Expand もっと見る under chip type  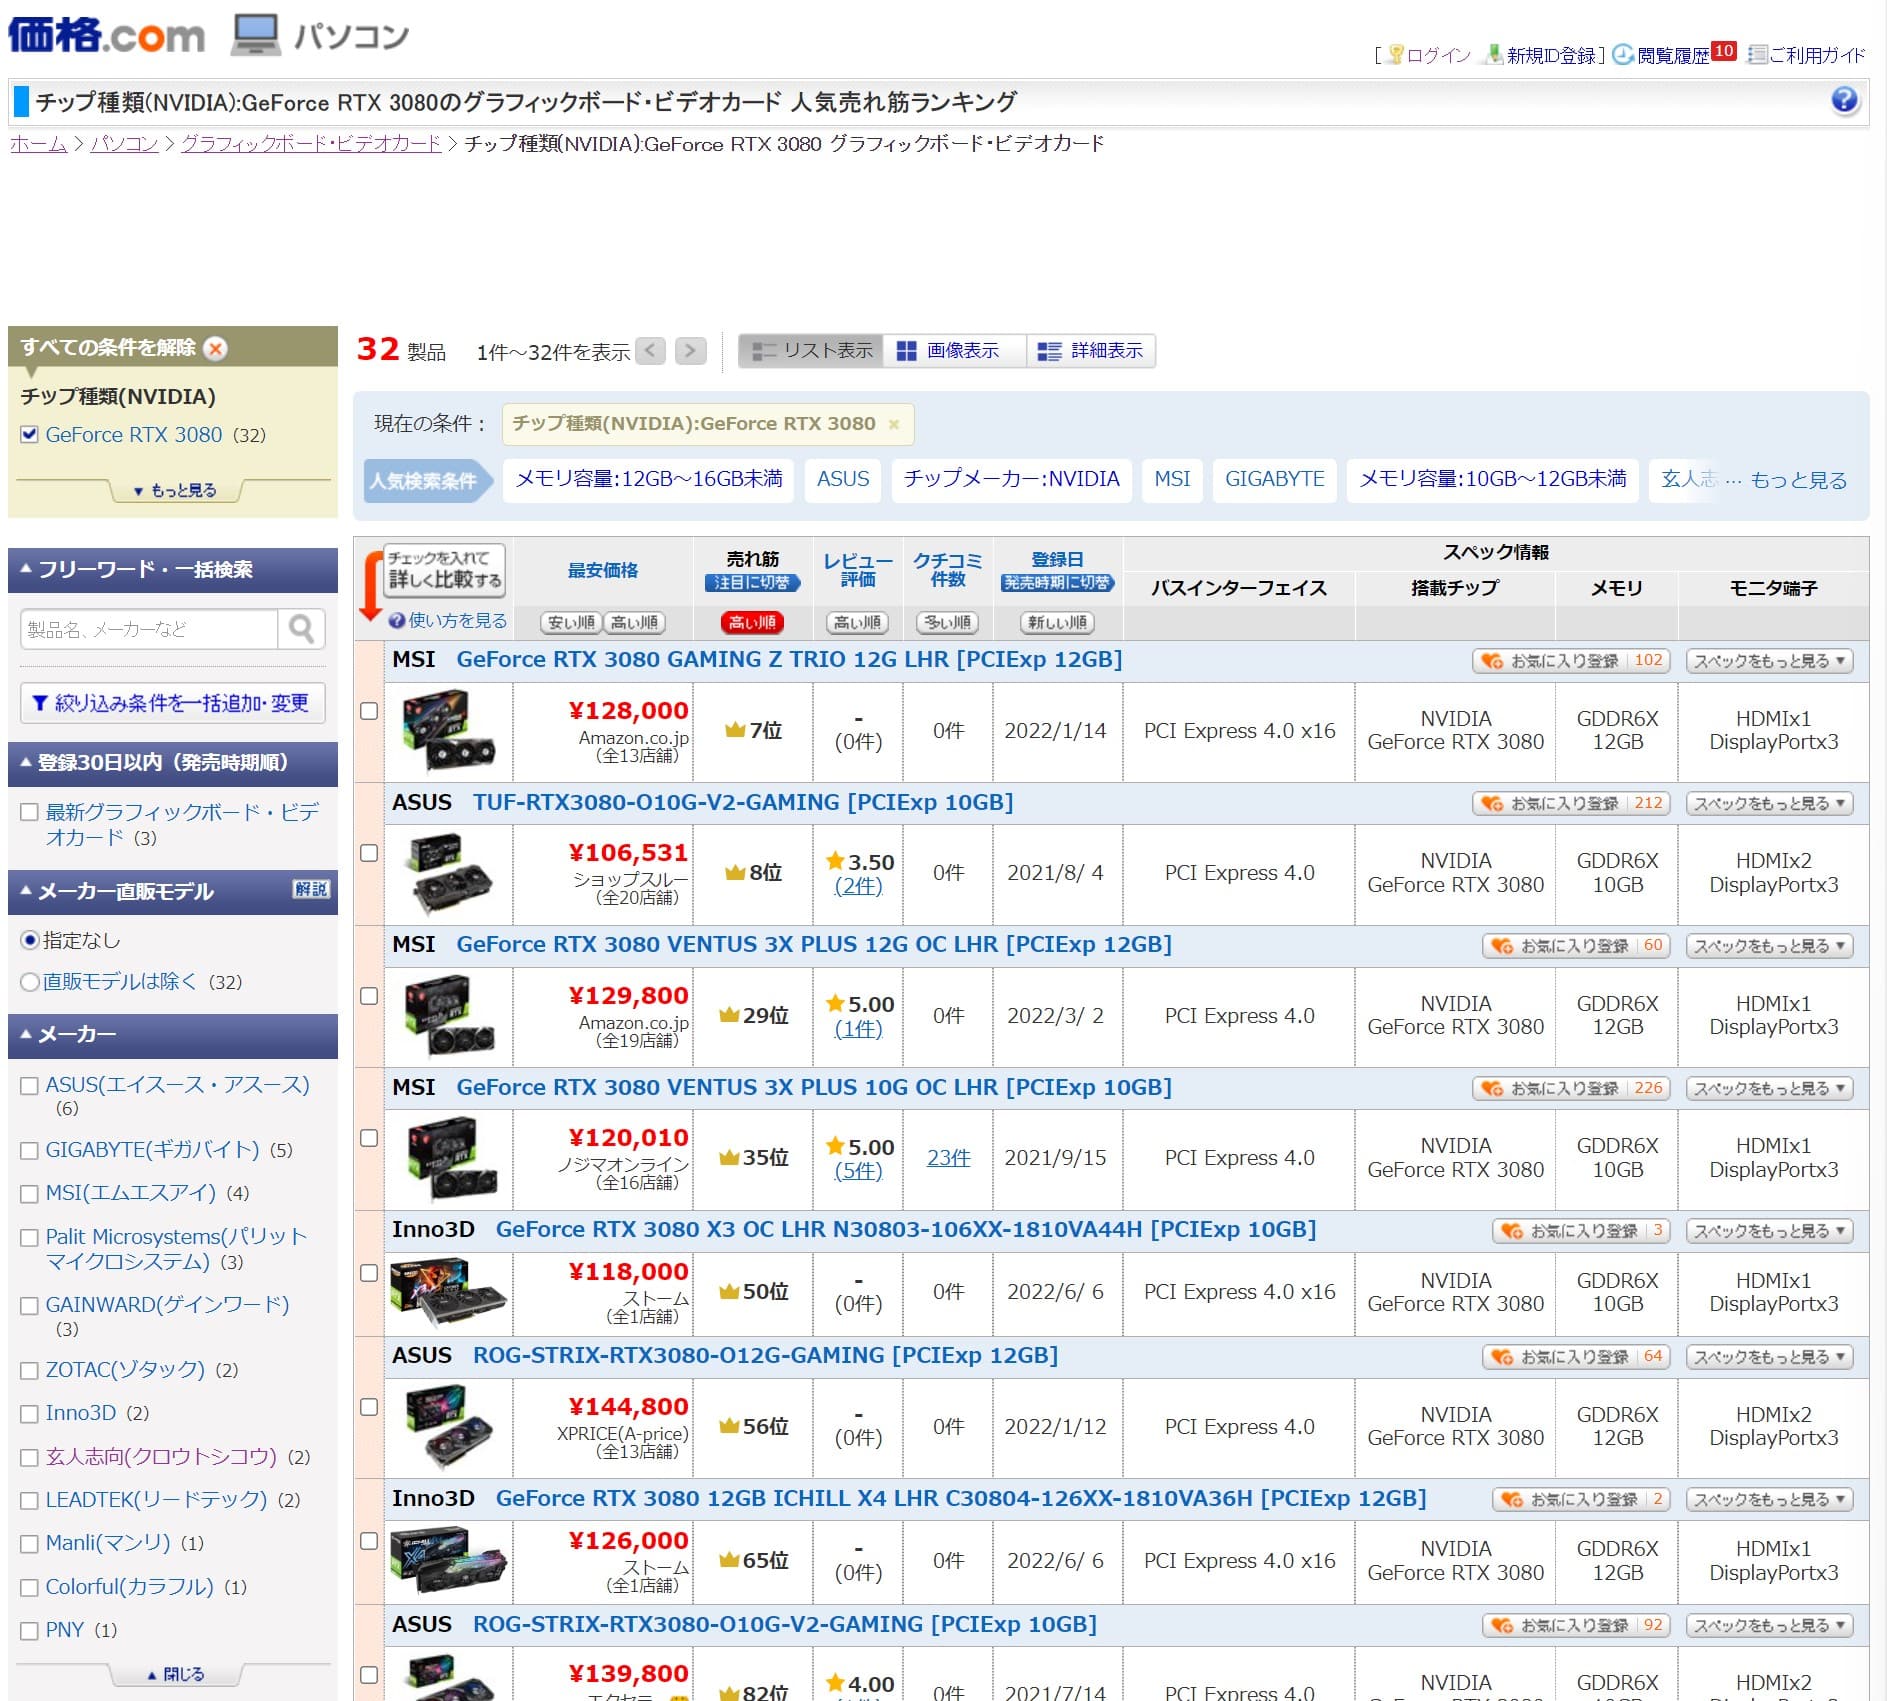pos(175,491)
